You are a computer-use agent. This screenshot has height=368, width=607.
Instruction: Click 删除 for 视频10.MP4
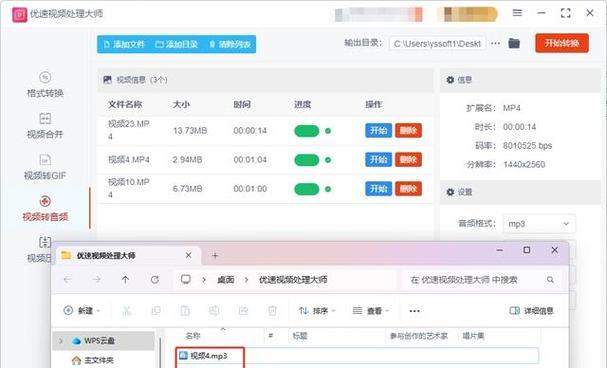click(408, 189)
